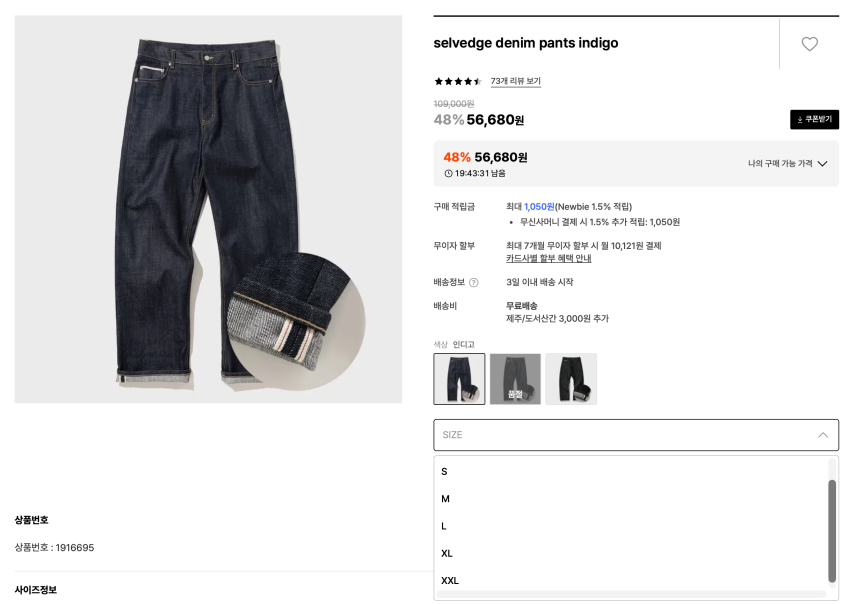Select the sold-out gray color swatch
Image resolution: width=849 pixels, height=605 pixels.
point(515,379)
